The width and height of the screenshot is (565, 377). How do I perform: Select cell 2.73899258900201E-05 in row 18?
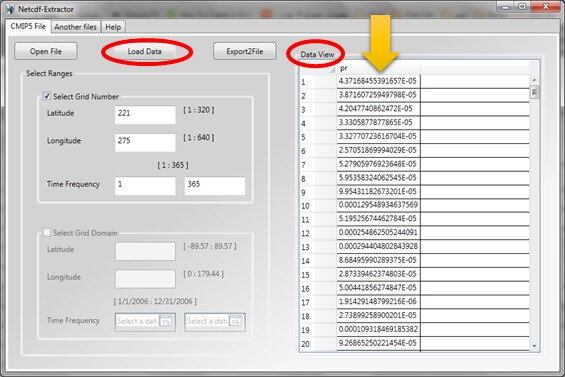[x=378, y=315]
